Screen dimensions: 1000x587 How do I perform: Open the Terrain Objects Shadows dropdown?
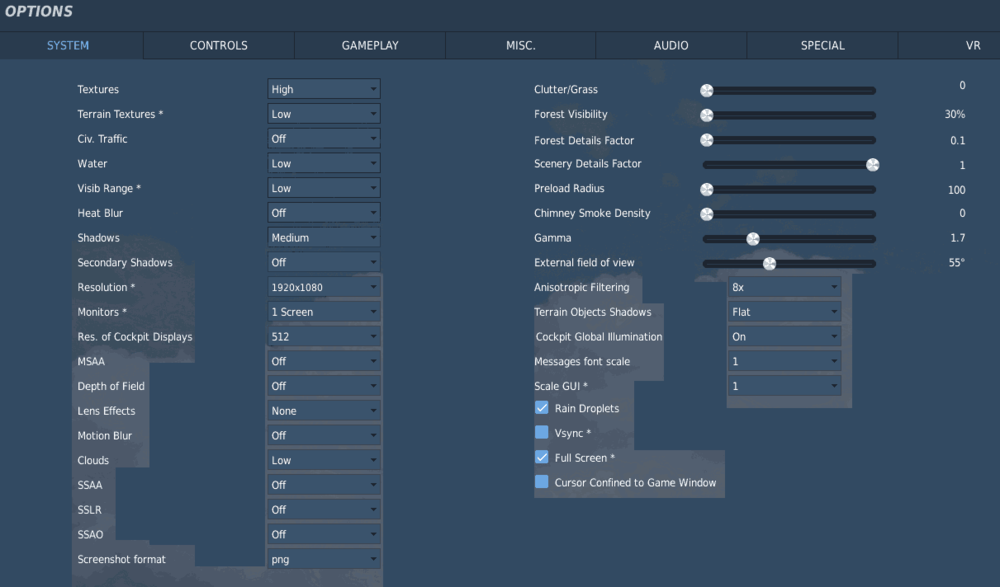(784, 311)
